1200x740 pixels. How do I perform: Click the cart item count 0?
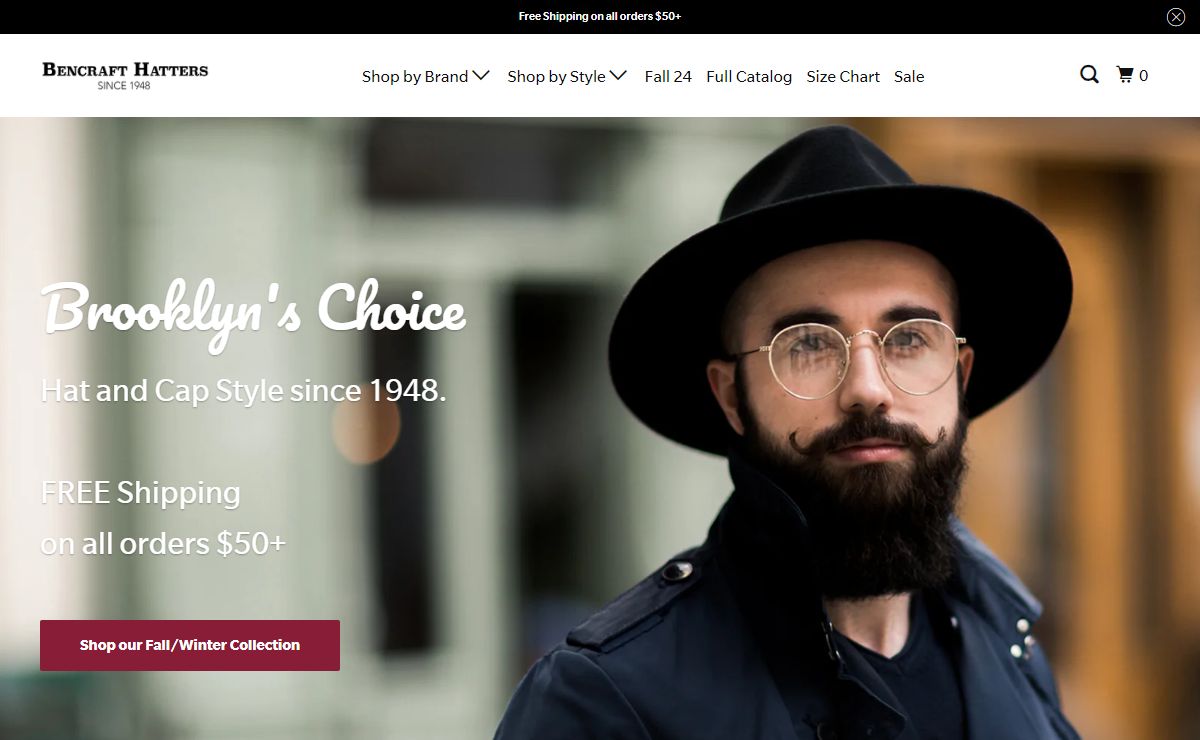(x=1143, y=76)
